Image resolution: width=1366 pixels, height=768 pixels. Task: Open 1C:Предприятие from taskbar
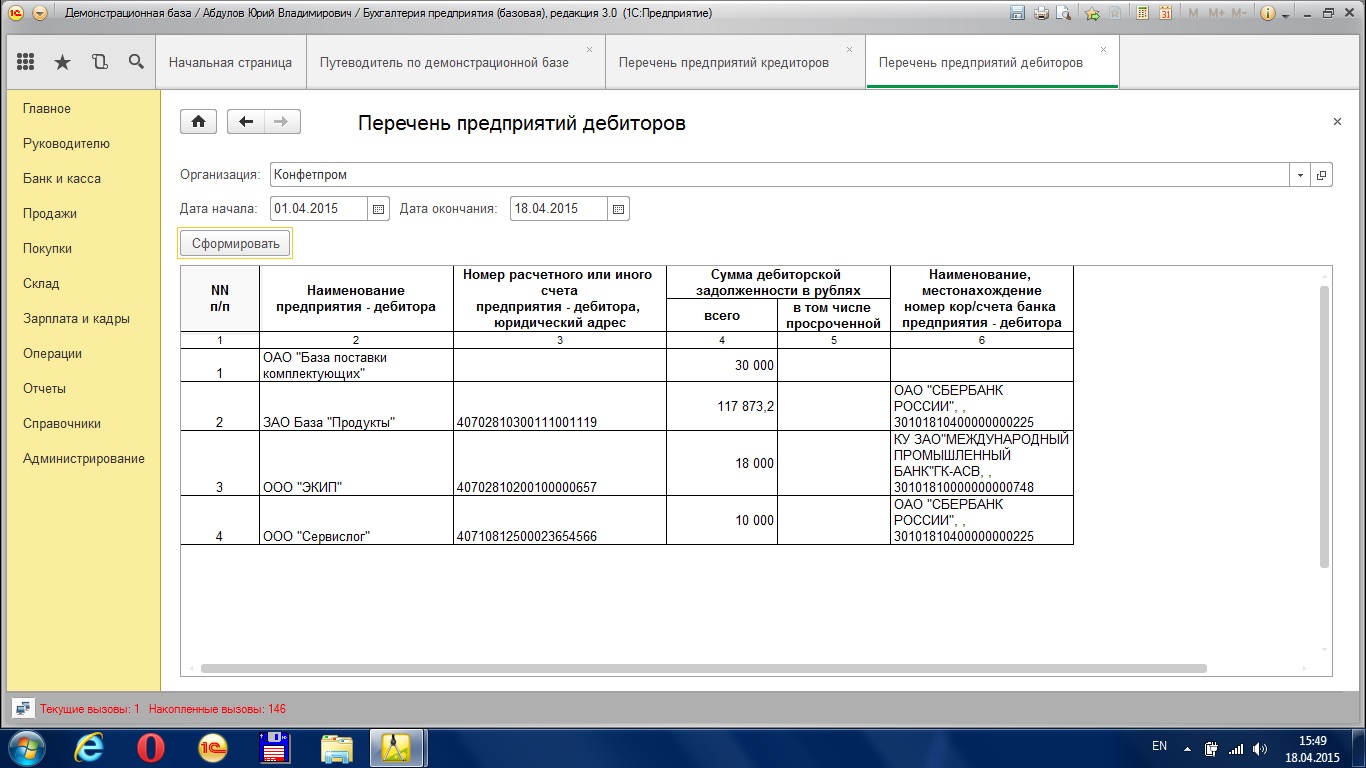213,747
